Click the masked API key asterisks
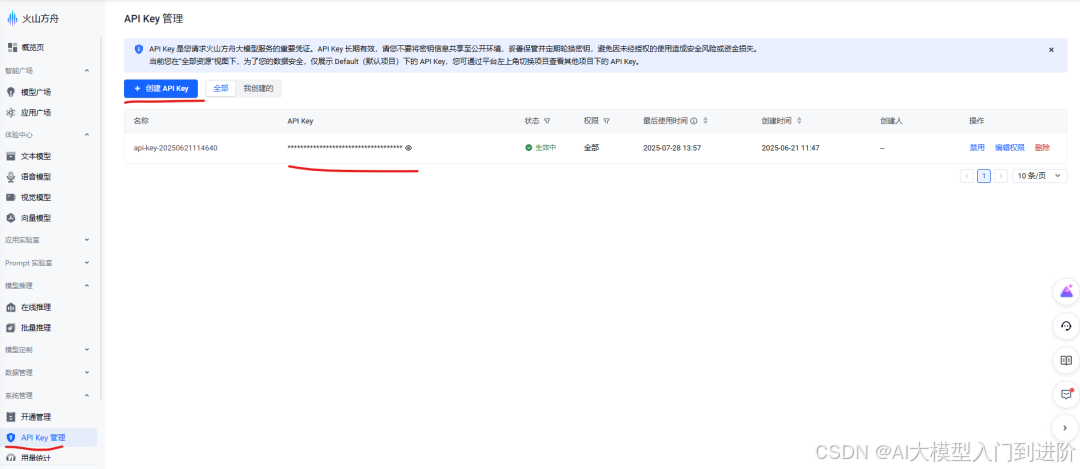1080x469 pixels. (x=345, y=148)
